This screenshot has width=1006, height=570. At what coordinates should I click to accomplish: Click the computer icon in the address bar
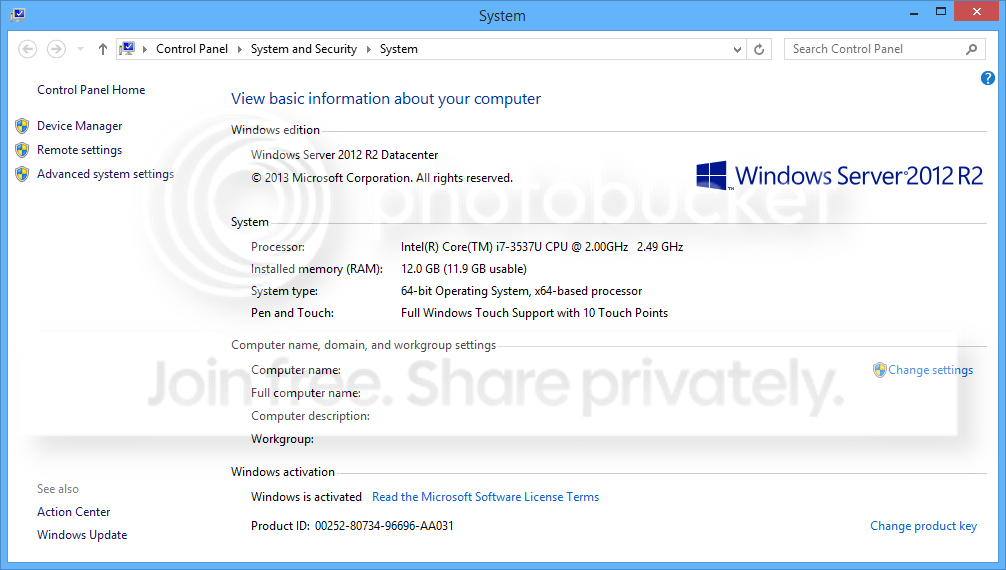[127, 49]
